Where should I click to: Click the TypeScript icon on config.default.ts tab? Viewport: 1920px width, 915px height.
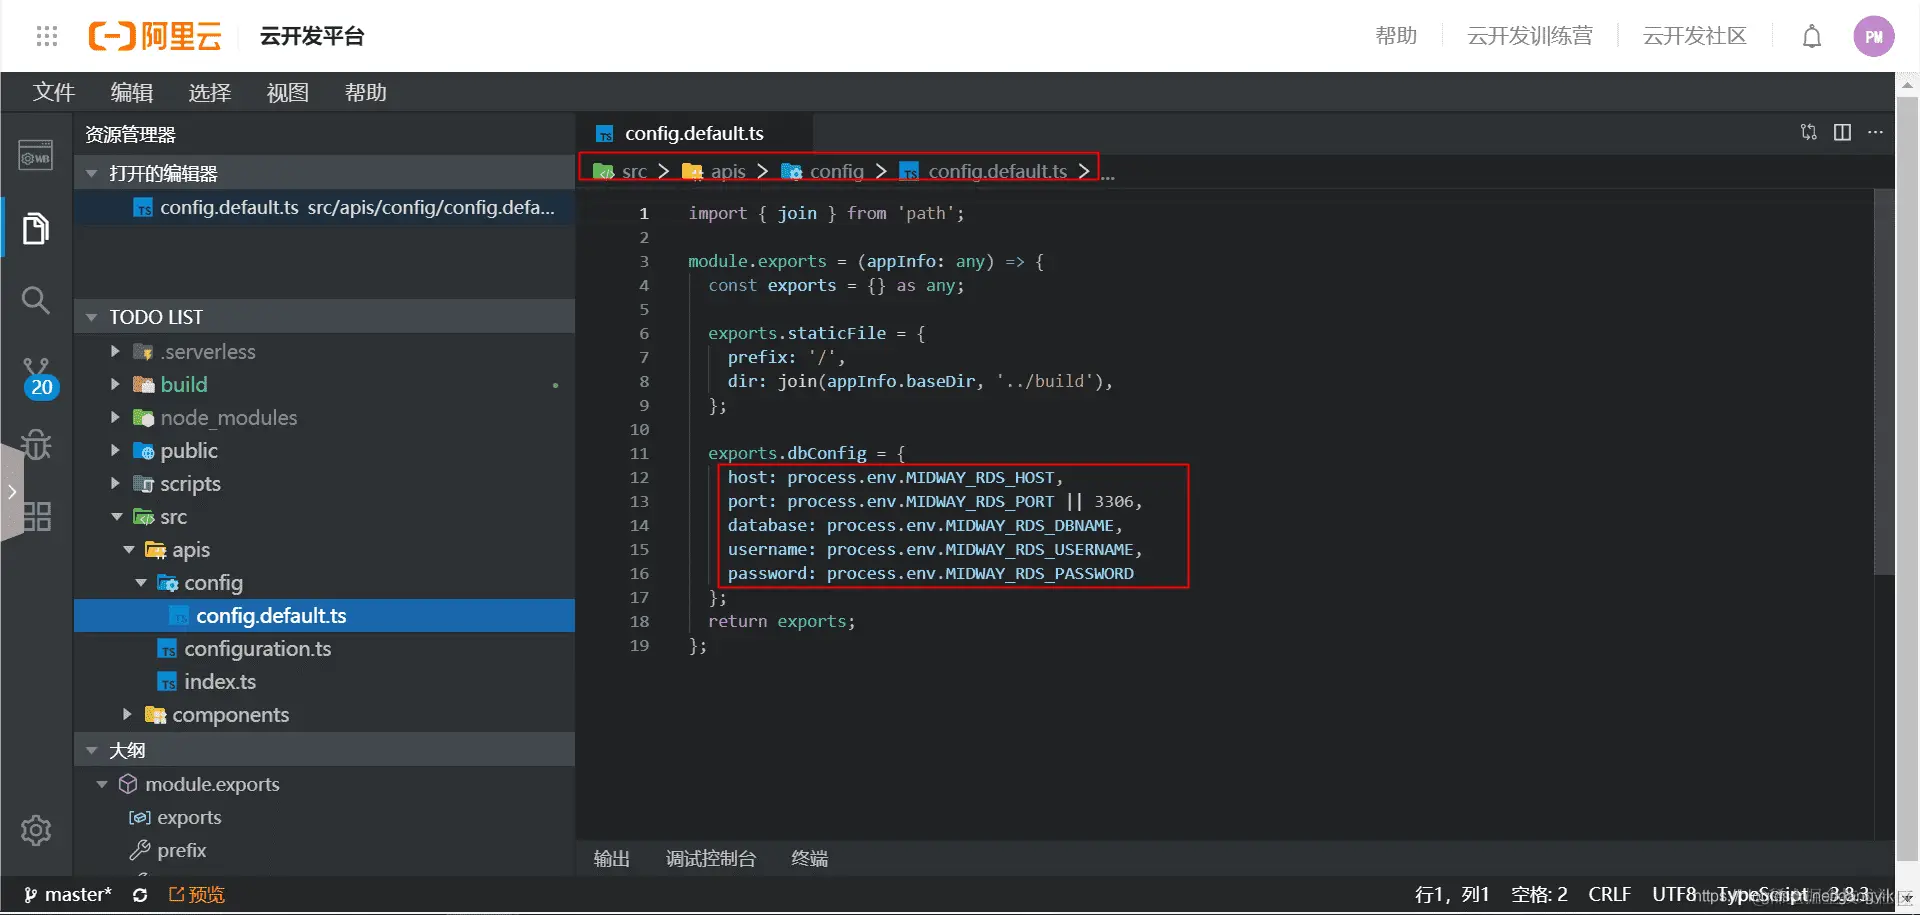click(x=604, y=134)
